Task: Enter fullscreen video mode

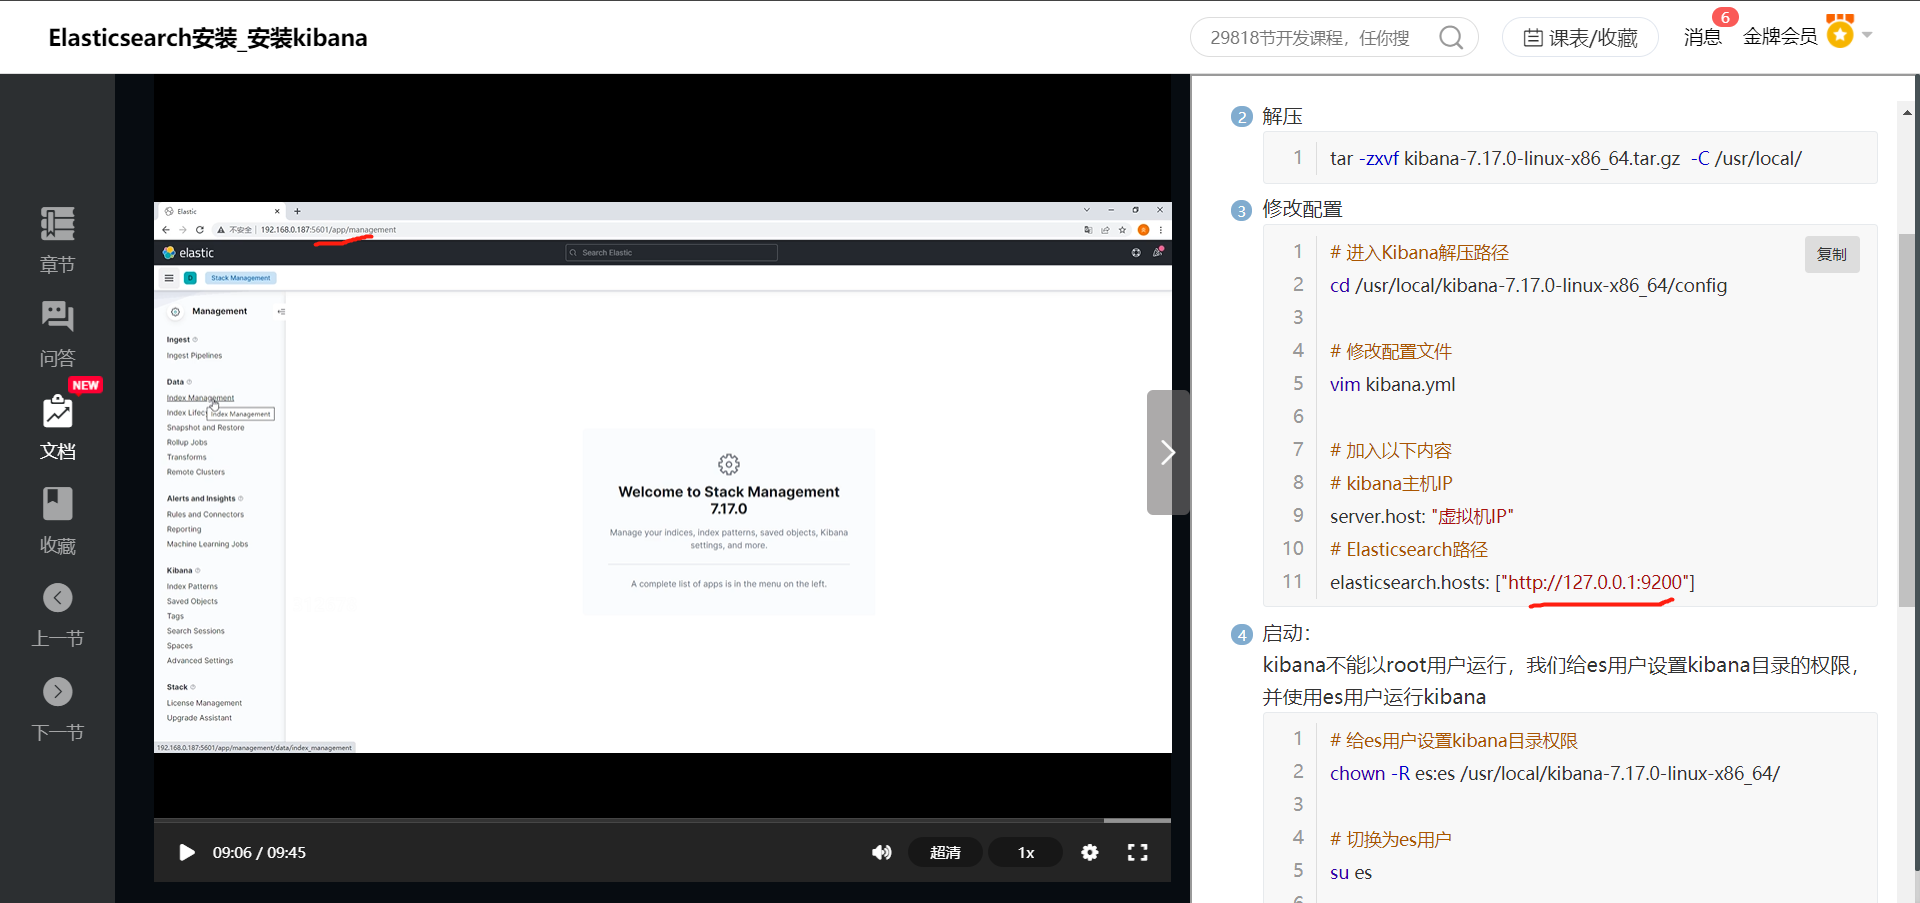Action: click(1138, 852)
